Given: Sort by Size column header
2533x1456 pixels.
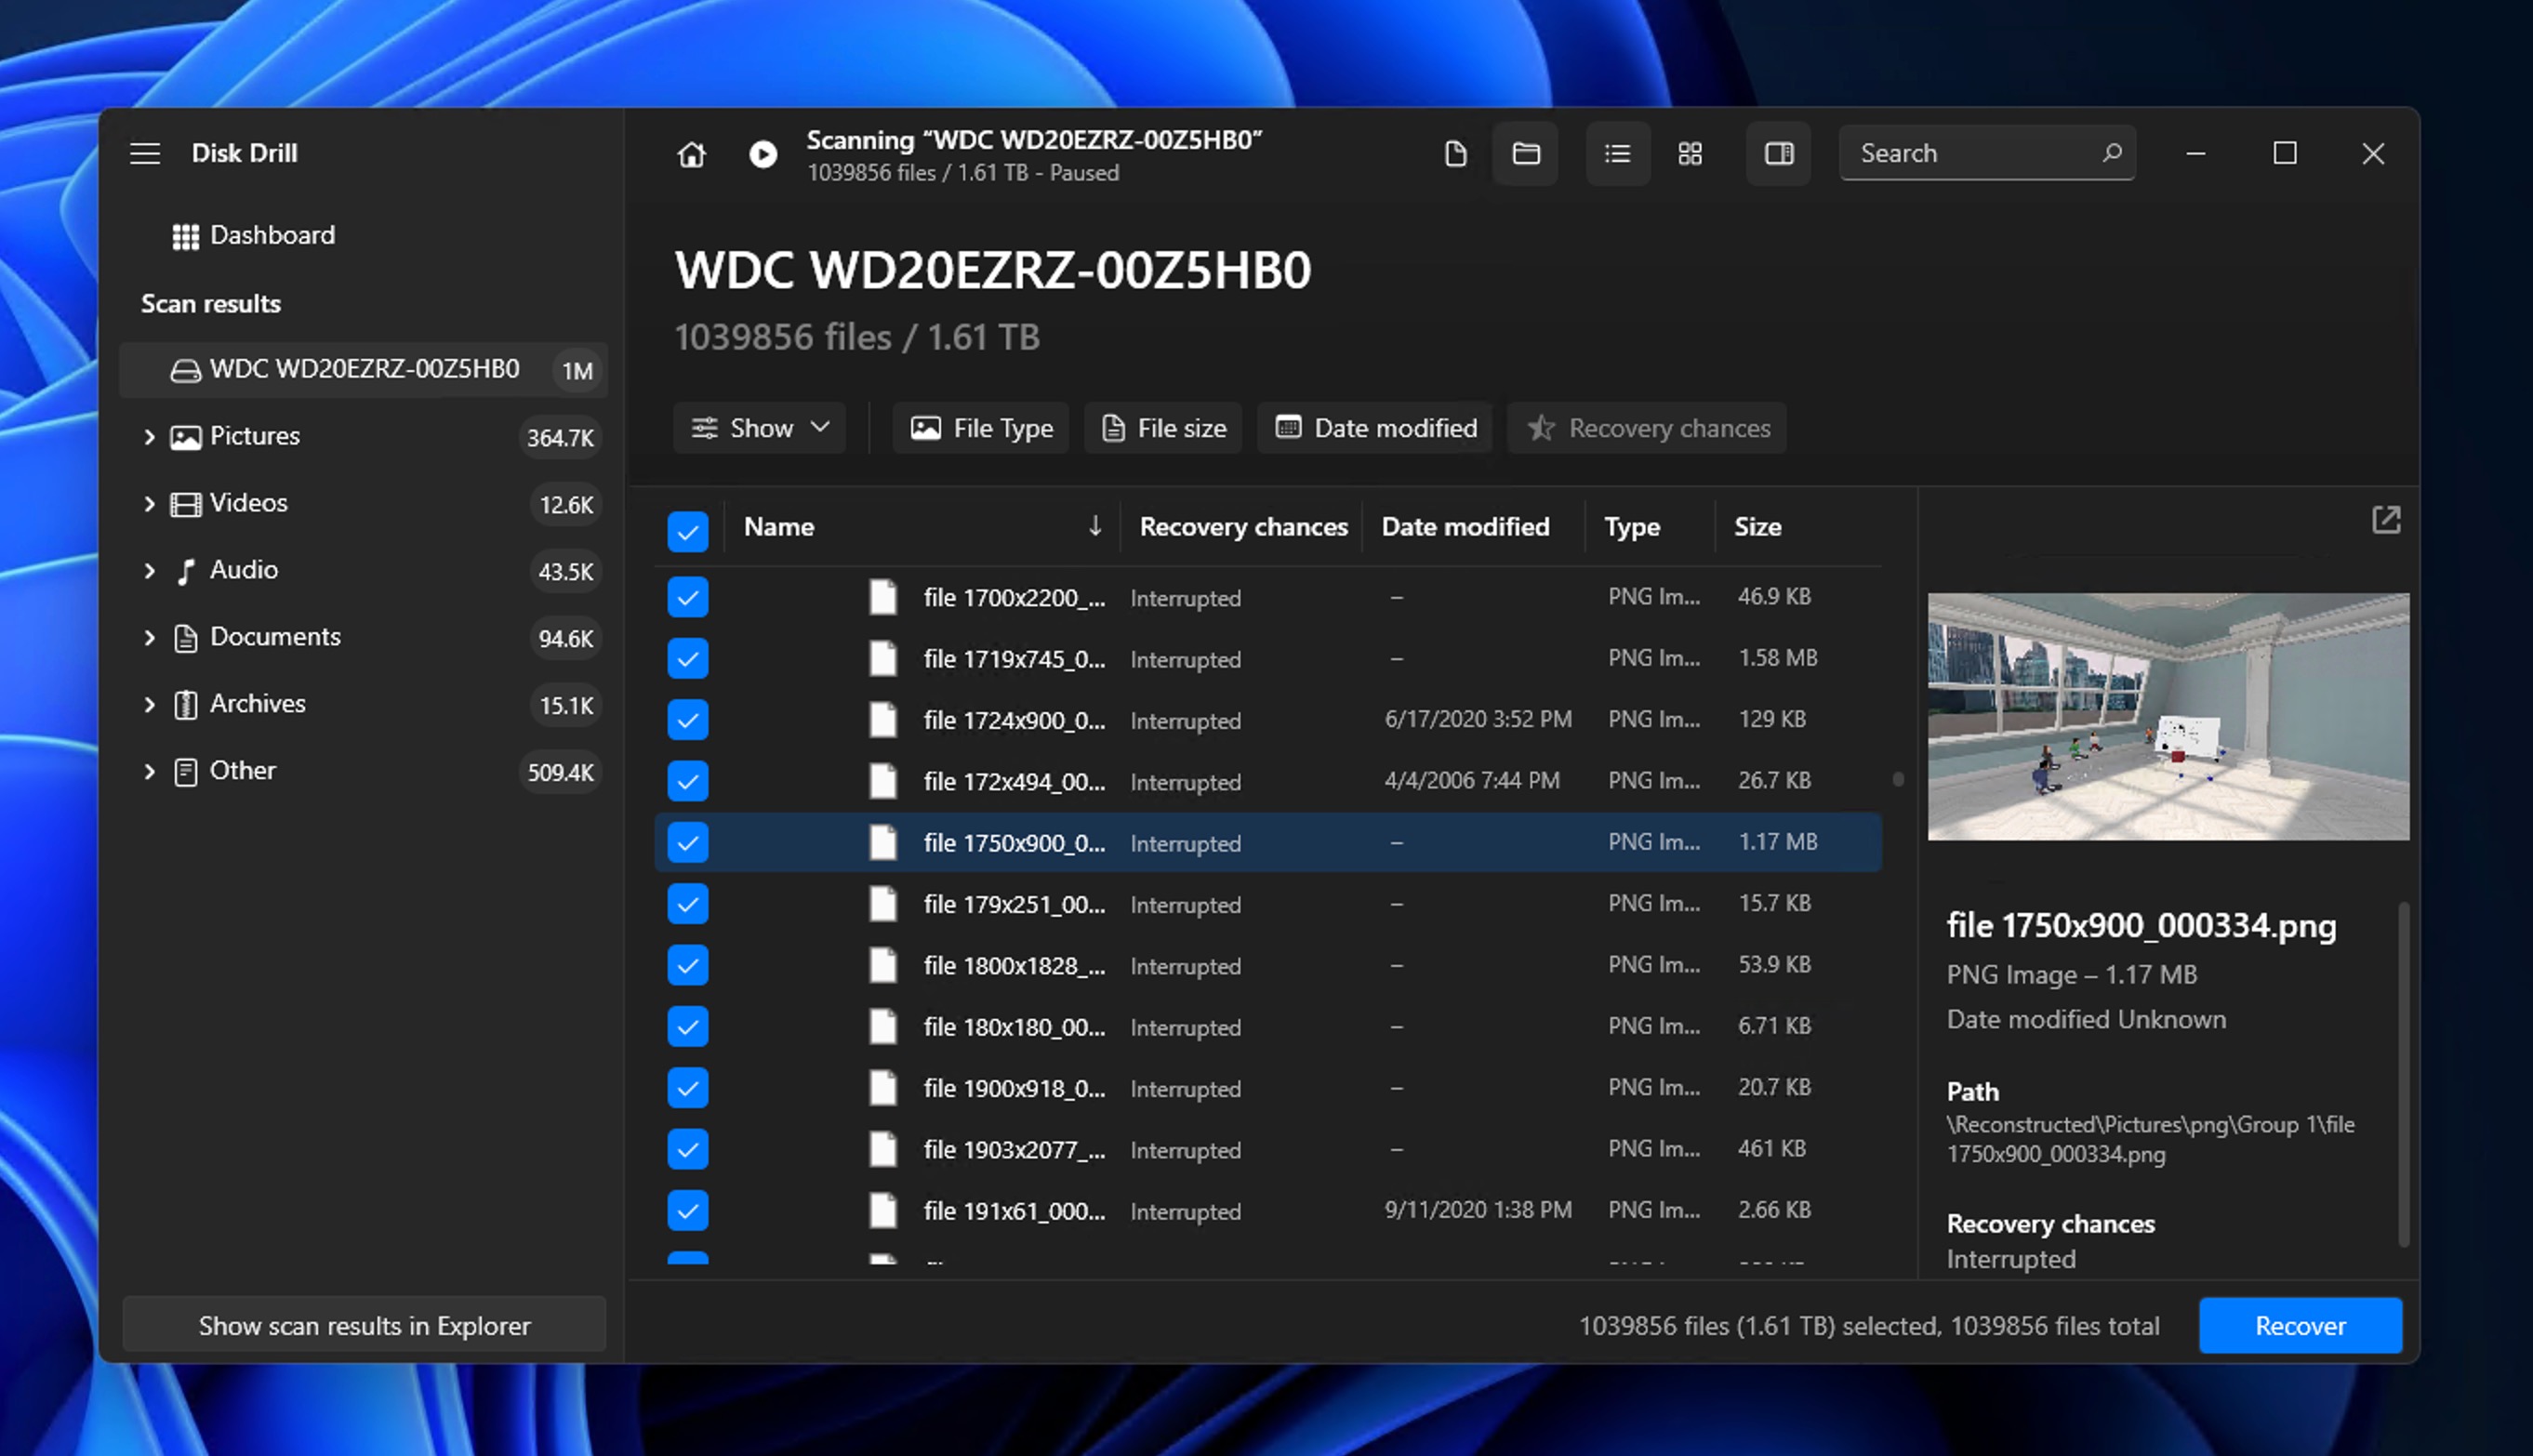Looking at the screenshot, I should click(1757, 527).
